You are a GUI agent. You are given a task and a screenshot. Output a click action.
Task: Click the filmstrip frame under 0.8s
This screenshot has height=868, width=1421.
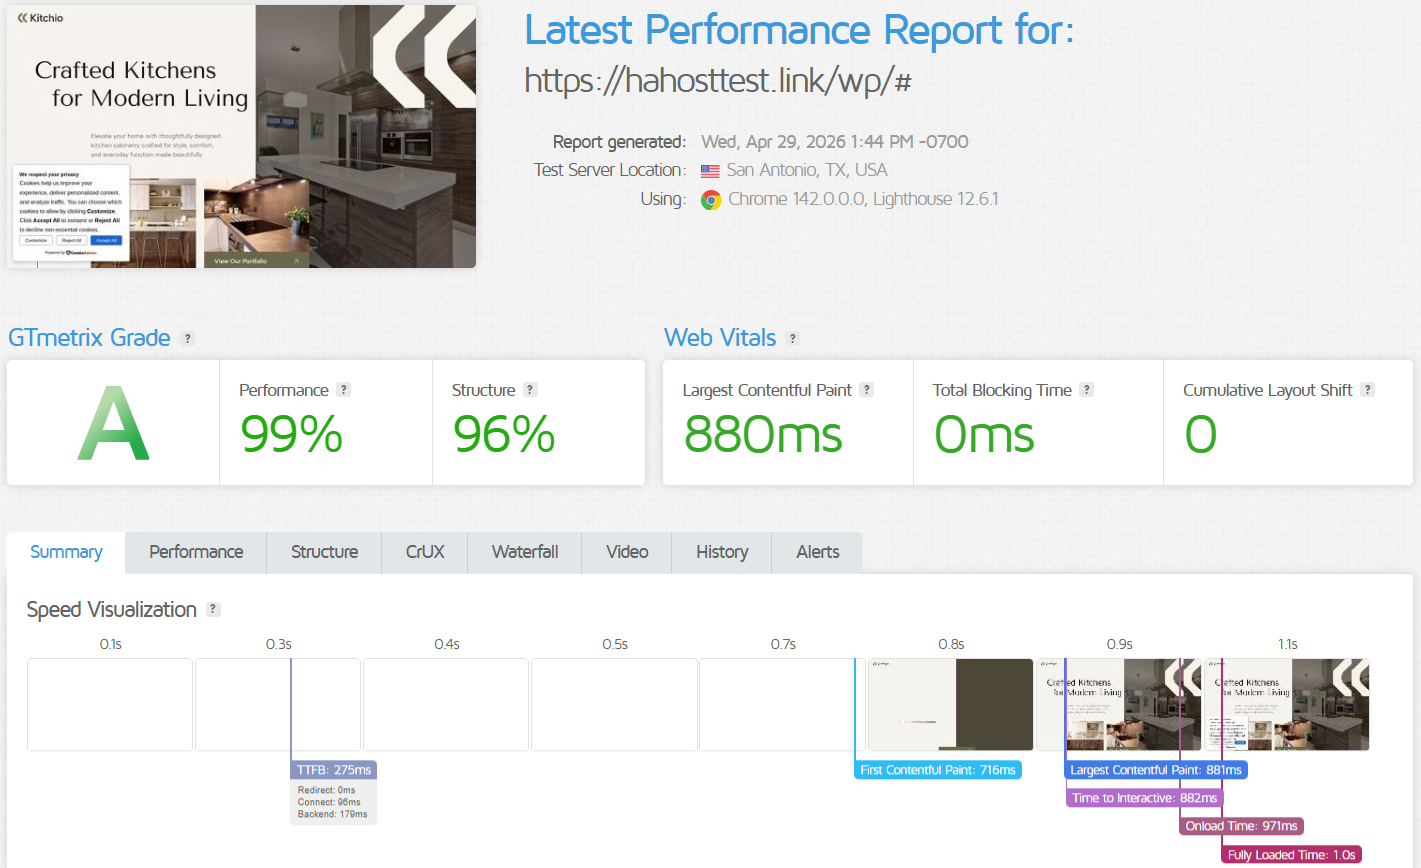pos(950,704)
